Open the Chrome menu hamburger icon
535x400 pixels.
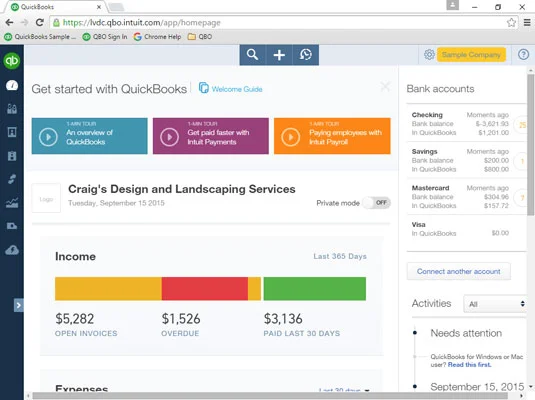[x=527, y=23]
